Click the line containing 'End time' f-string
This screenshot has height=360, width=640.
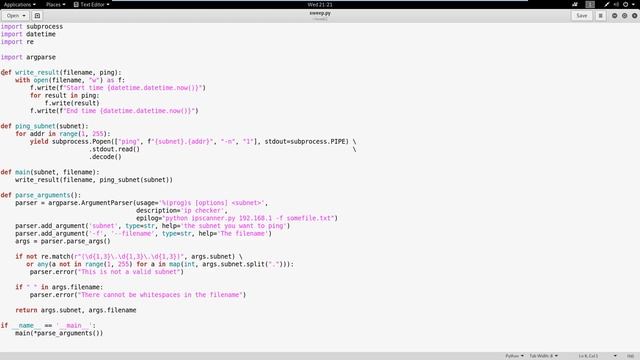(114, 111)
